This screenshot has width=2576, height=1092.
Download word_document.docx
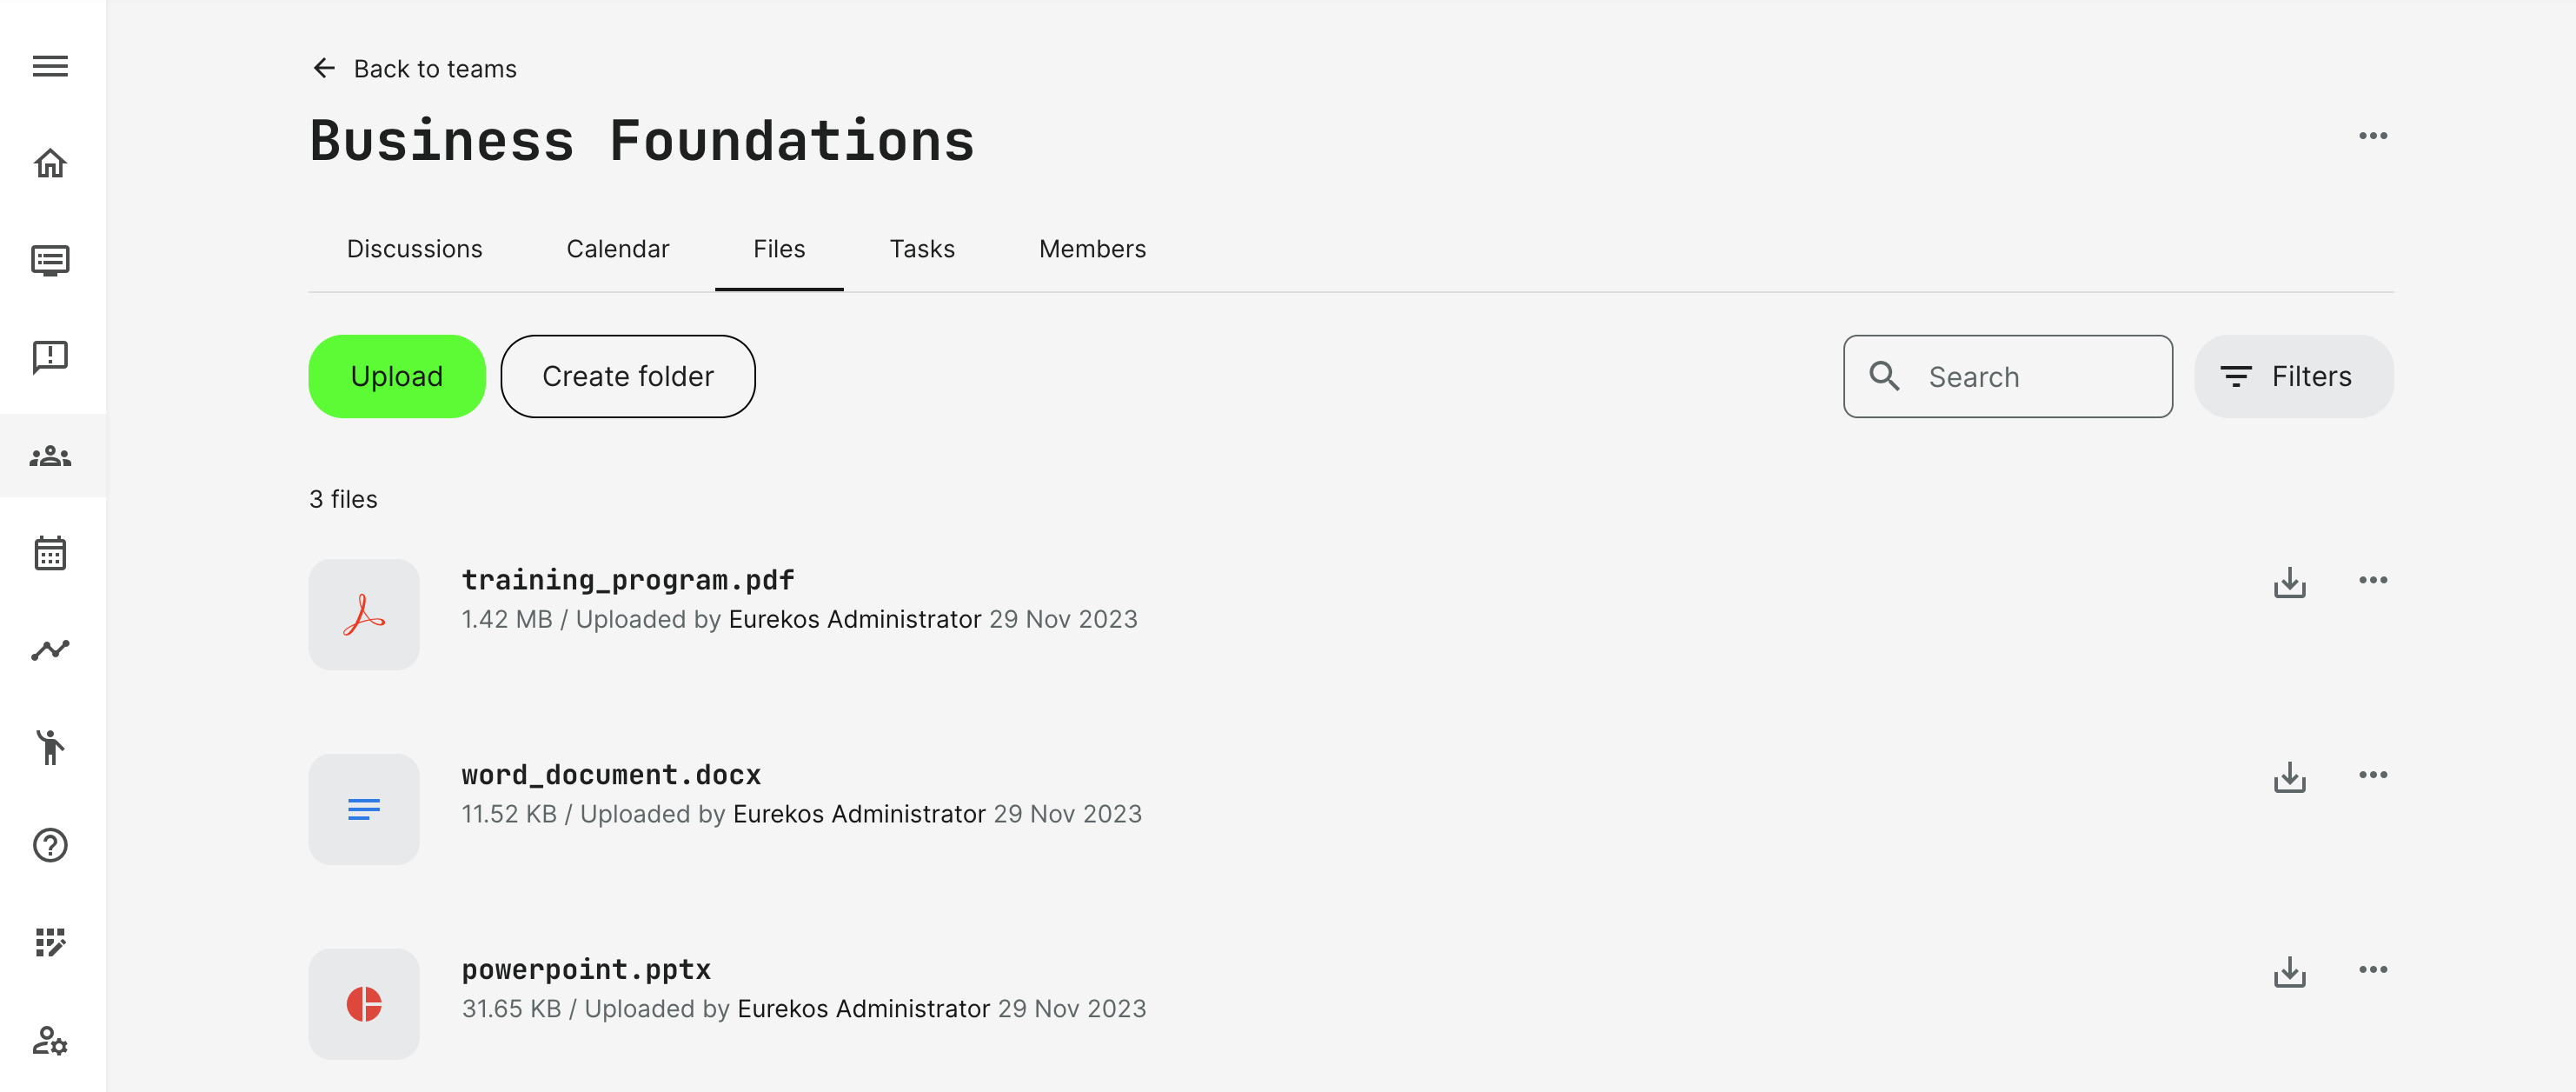2289,777
